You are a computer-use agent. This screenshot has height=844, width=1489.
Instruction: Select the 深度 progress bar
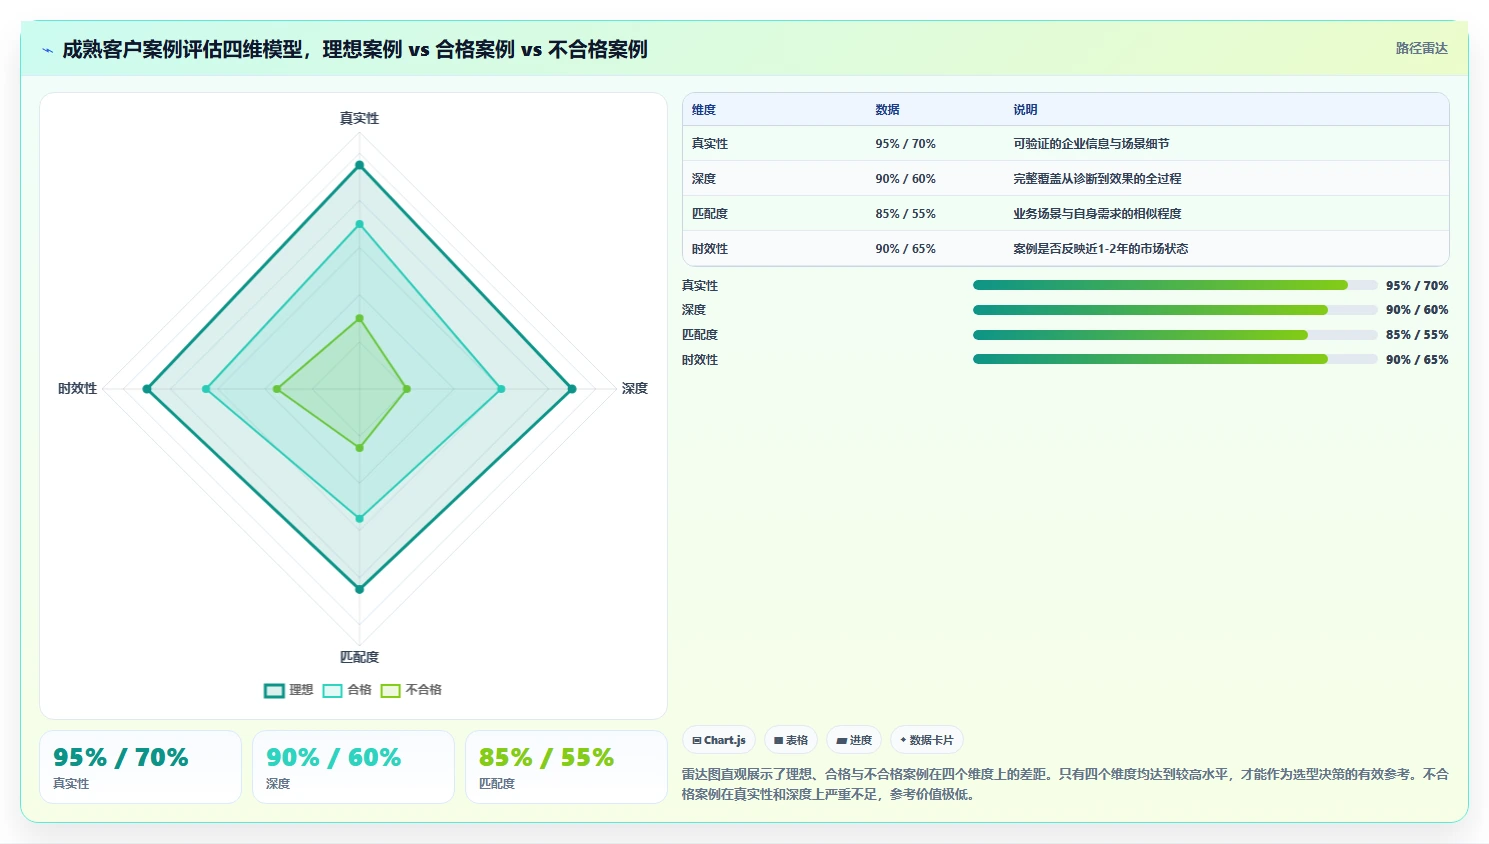pyautogui.click(x=1175, y=310)
